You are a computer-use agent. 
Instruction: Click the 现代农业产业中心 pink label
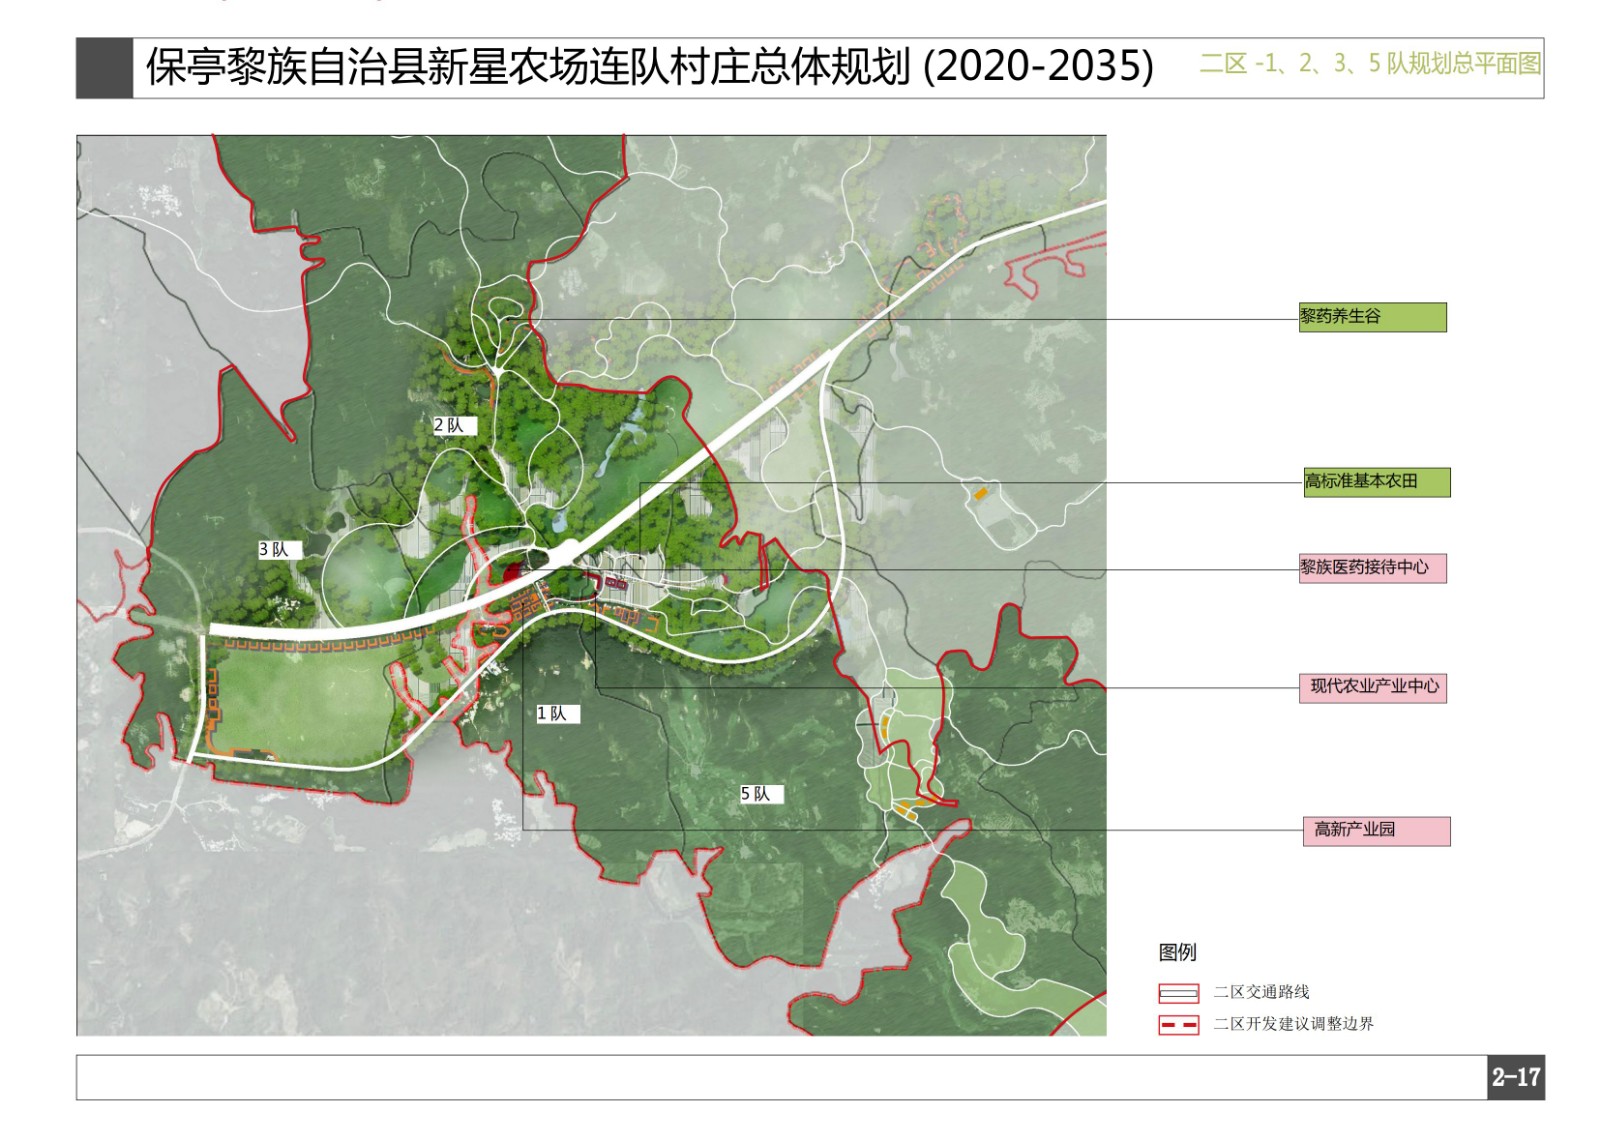[1372, 687]
